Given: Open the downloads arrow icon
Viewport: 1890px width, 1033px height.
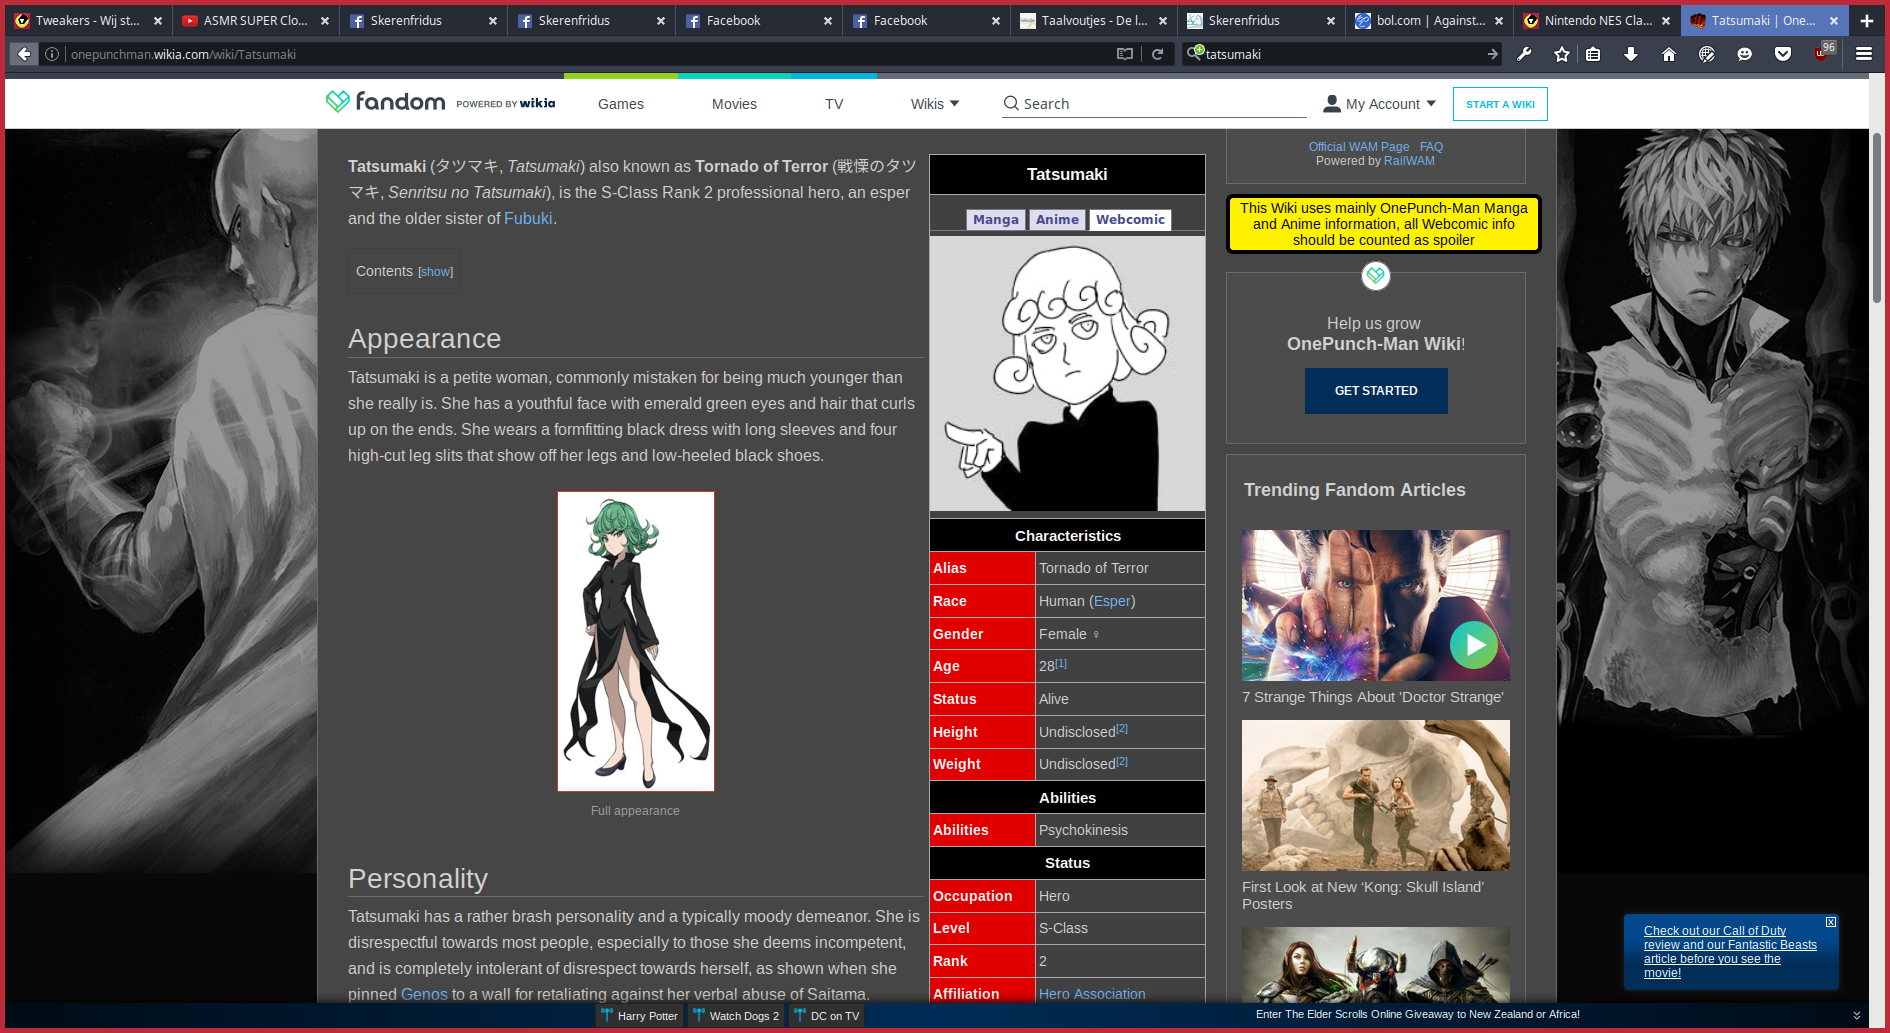Looking at the screenshot, I should click(1631, 54).
